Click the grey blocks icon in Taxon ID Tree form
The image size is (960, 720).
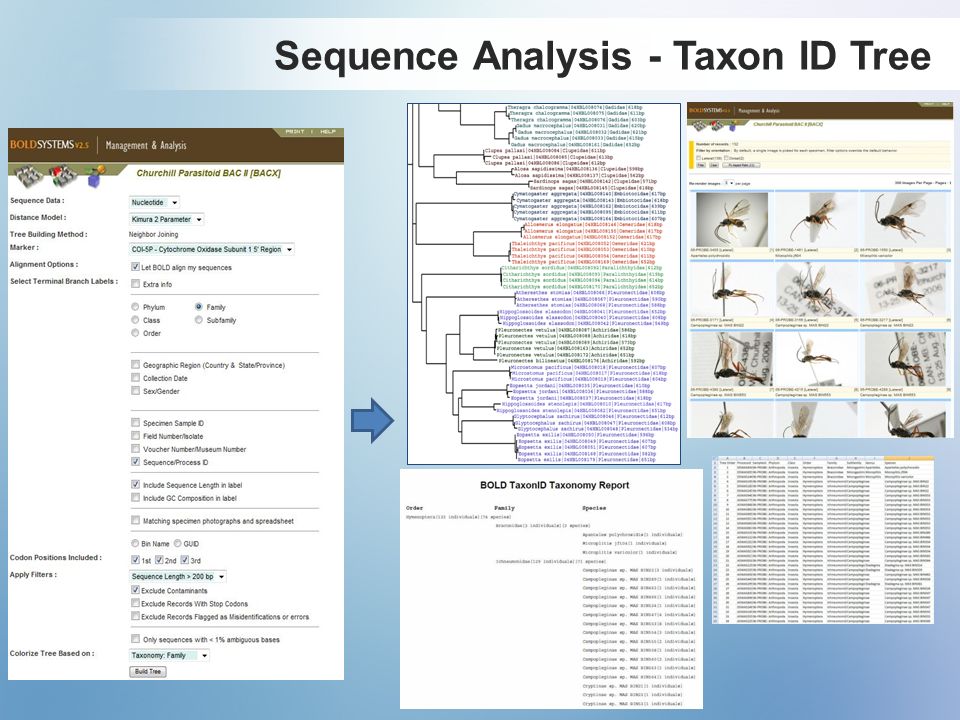pyautogui.click(x=29, y=176)
